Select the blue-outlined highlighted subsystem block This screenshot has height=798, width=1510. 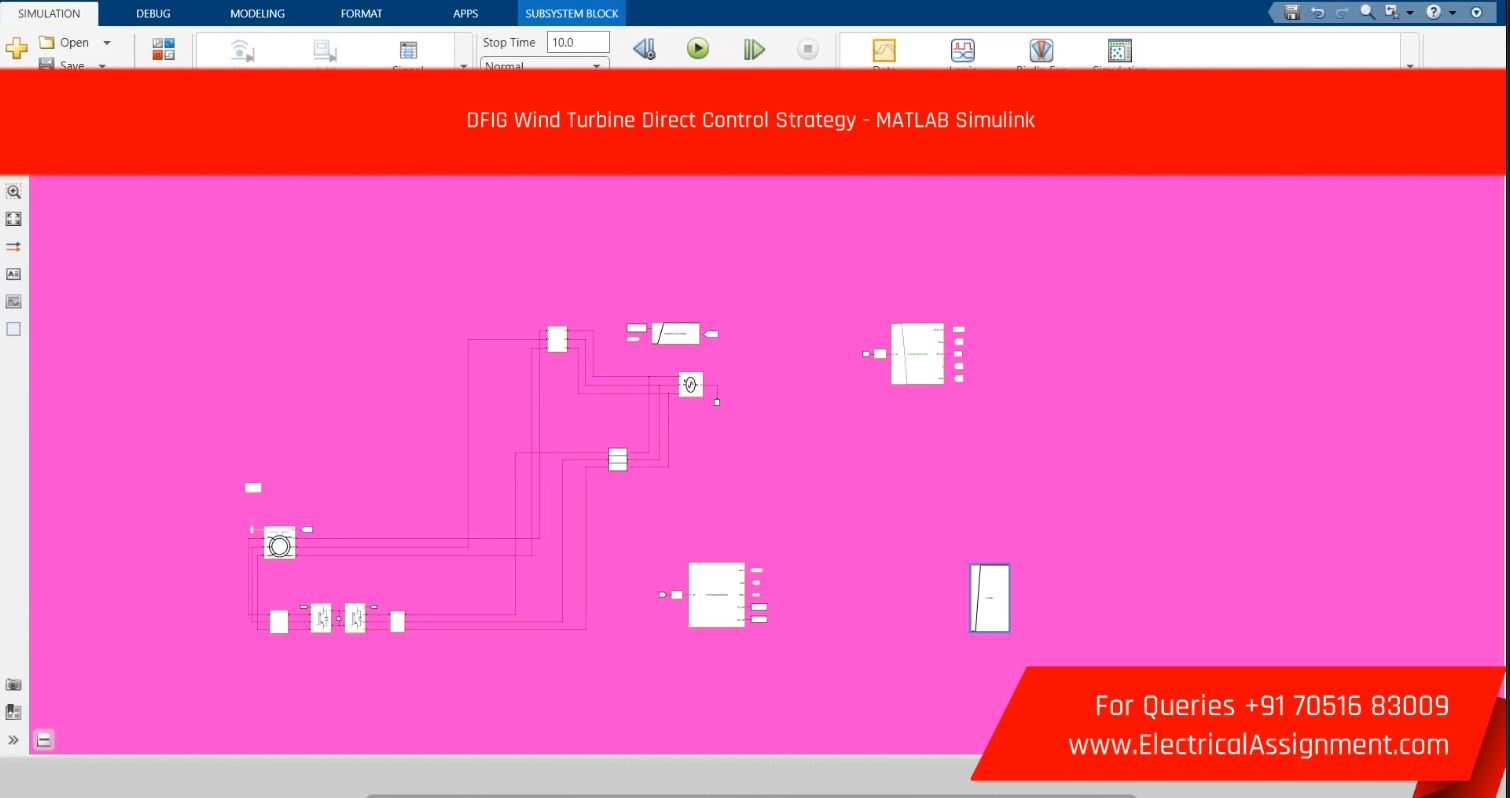(x=989, y=598)
